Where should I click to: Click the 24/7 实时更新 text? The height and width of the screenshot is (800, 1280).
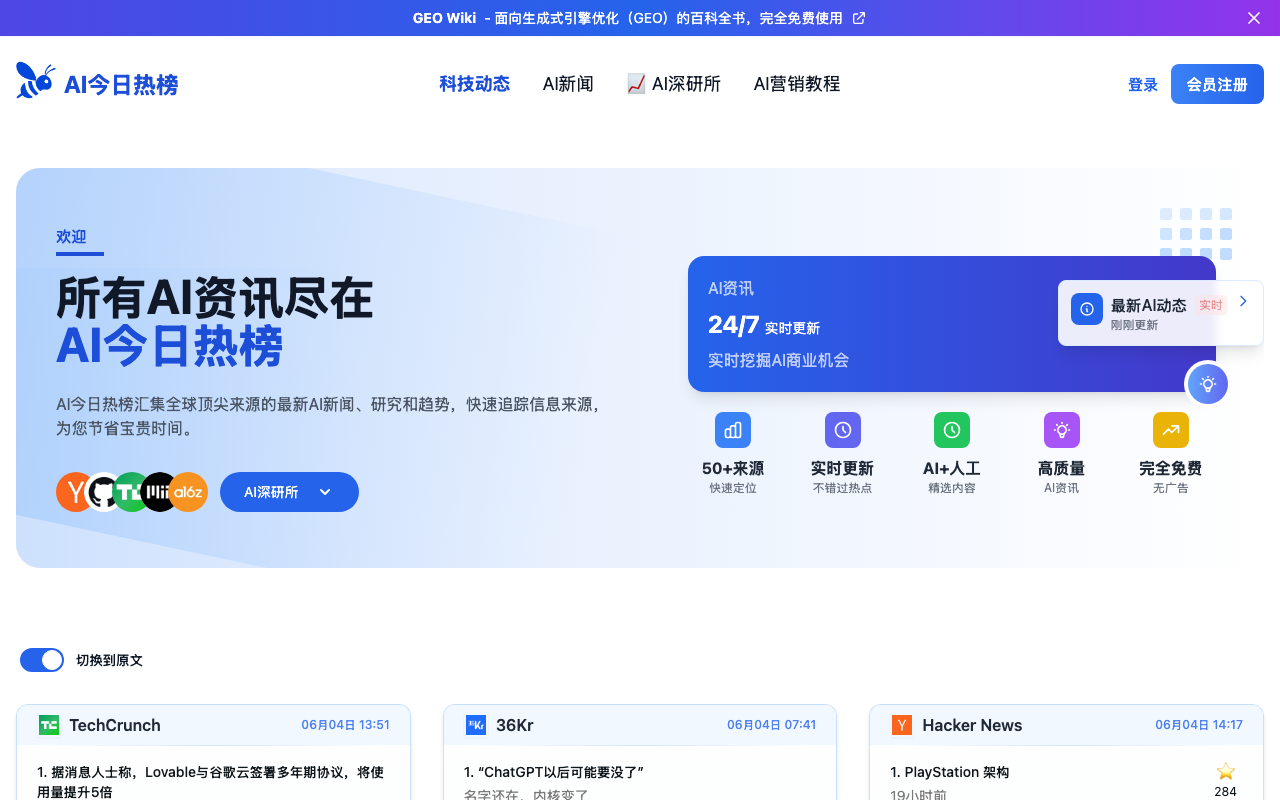tap(764, 325)
